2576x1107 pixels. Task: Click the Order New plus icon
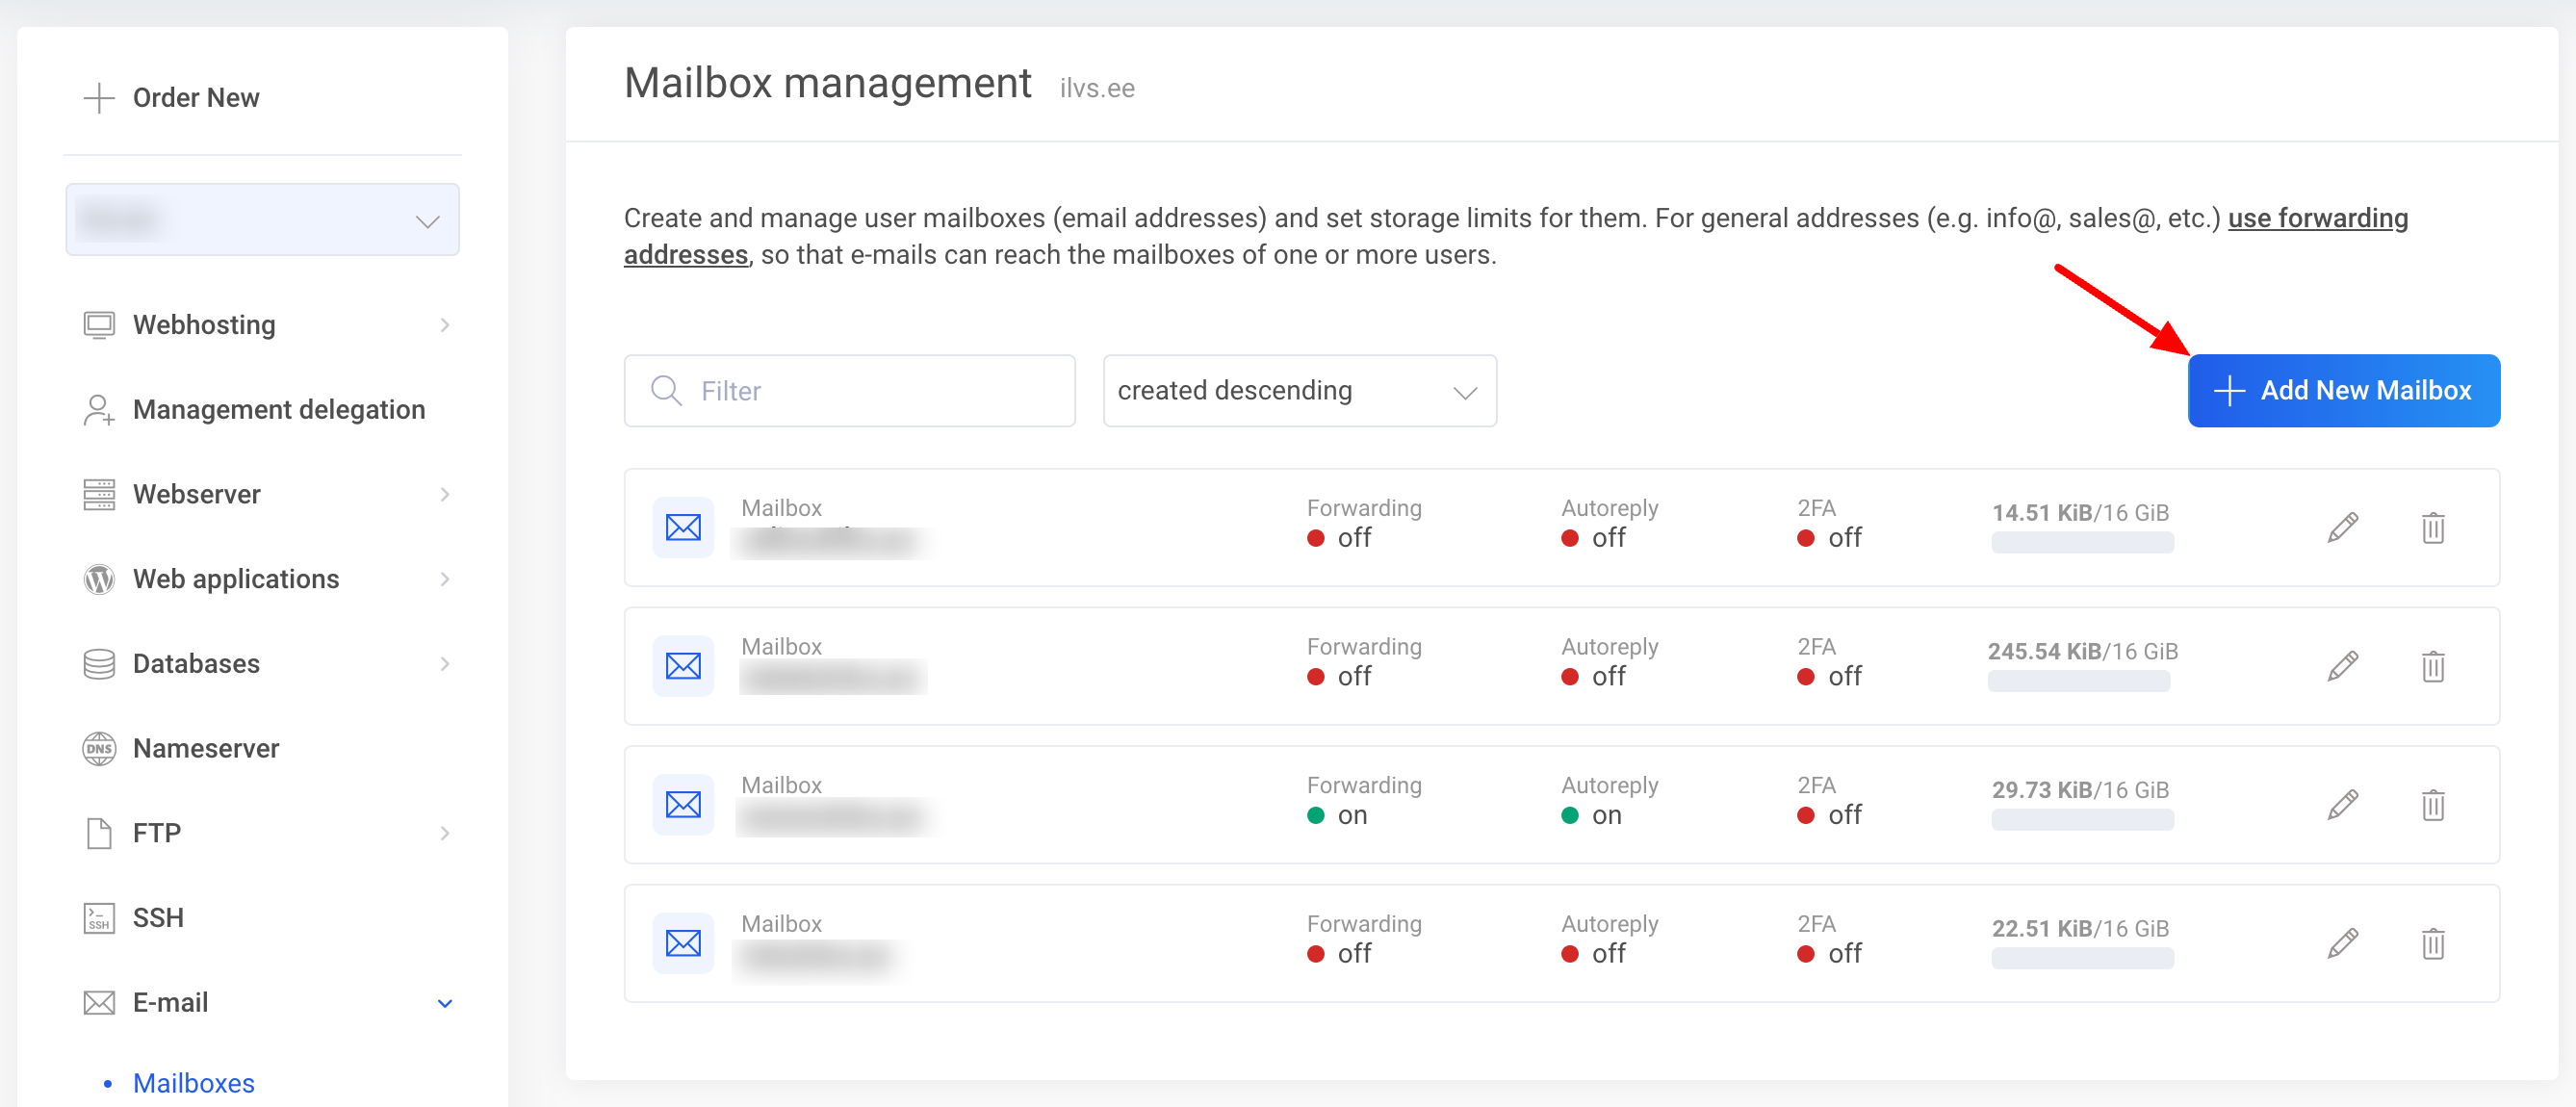click(x=98, y=98)
